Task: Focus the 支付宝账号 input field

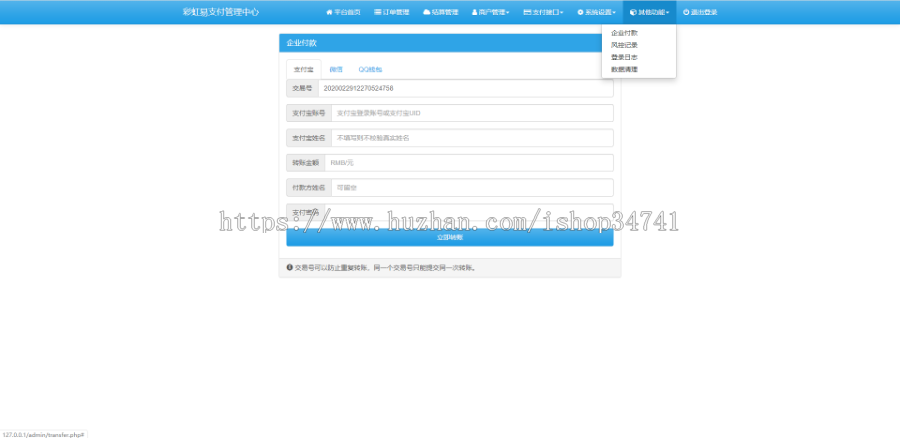Action: [472, 113]
